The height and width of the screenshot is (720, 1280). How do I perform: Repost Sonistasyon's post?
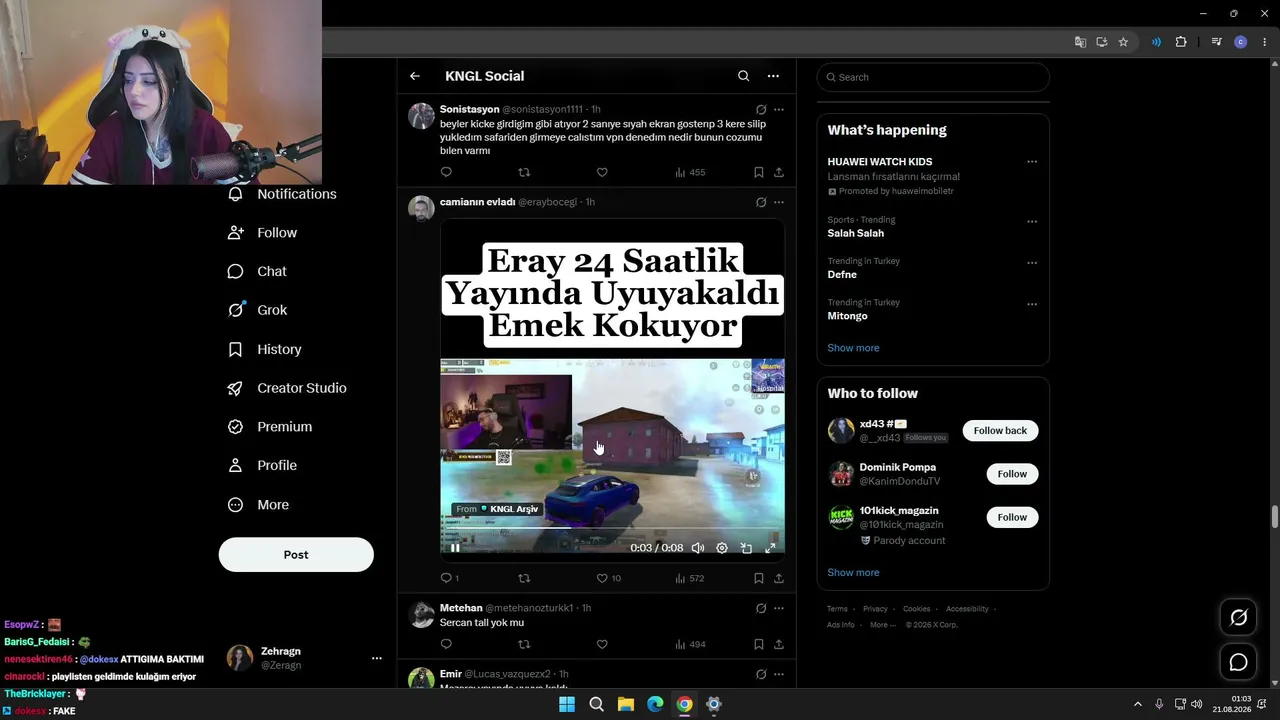pos(524,172)
